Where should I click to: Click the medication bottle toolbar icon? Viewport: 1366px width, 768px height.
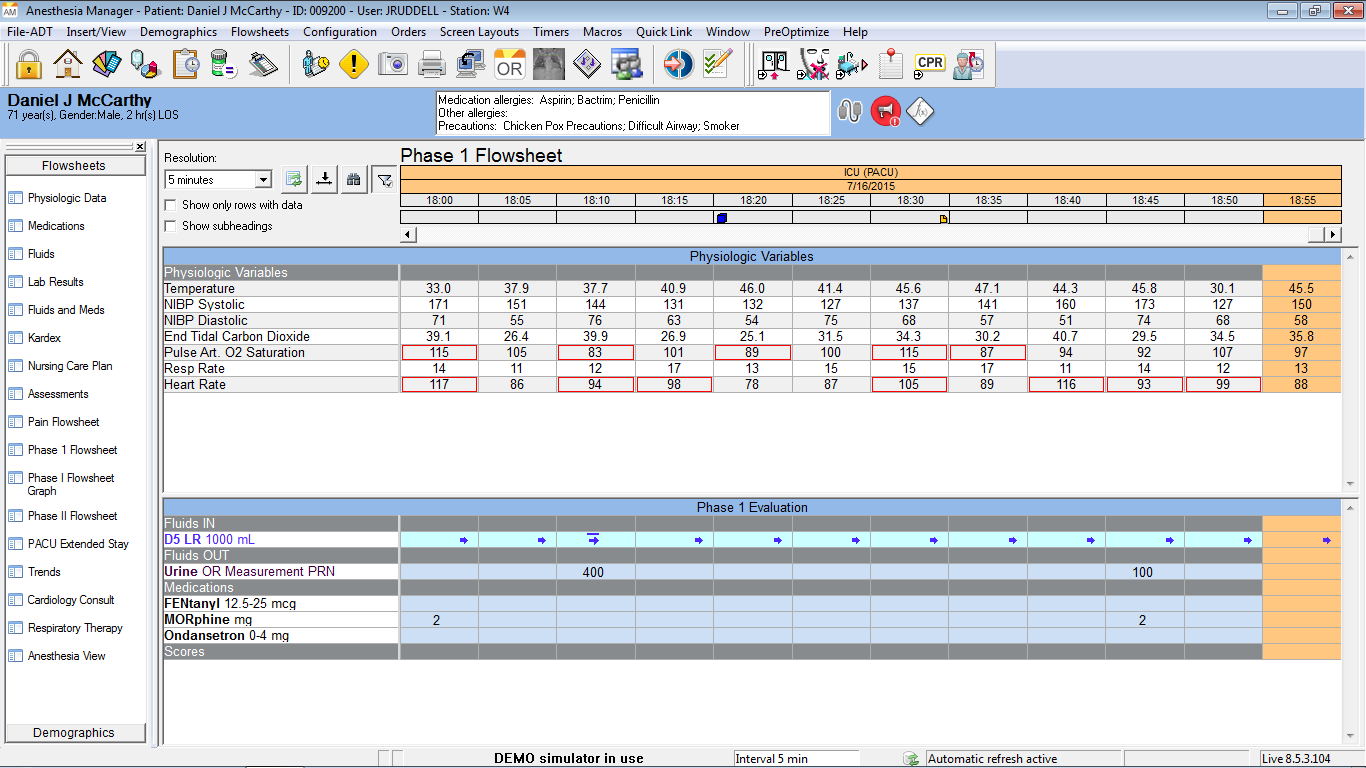225,63
